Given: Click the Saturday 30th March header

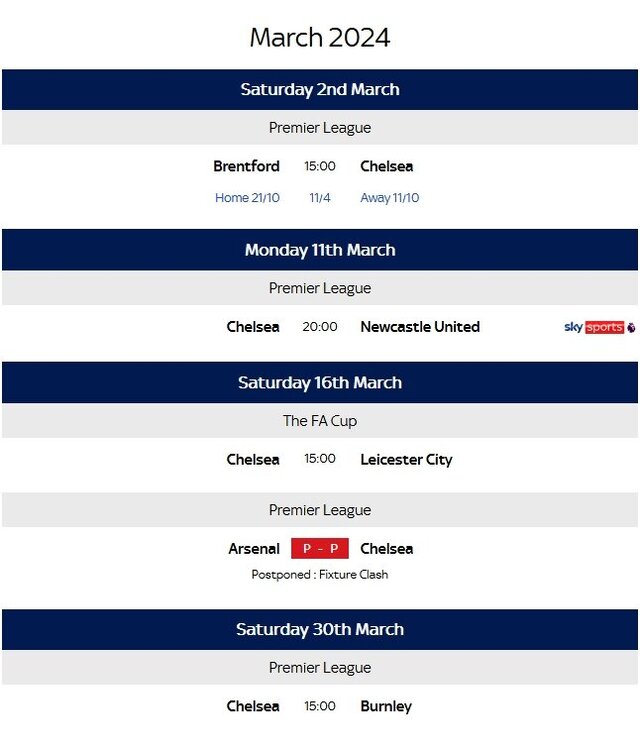Looking at the screenshot, I should click(320, 629).
